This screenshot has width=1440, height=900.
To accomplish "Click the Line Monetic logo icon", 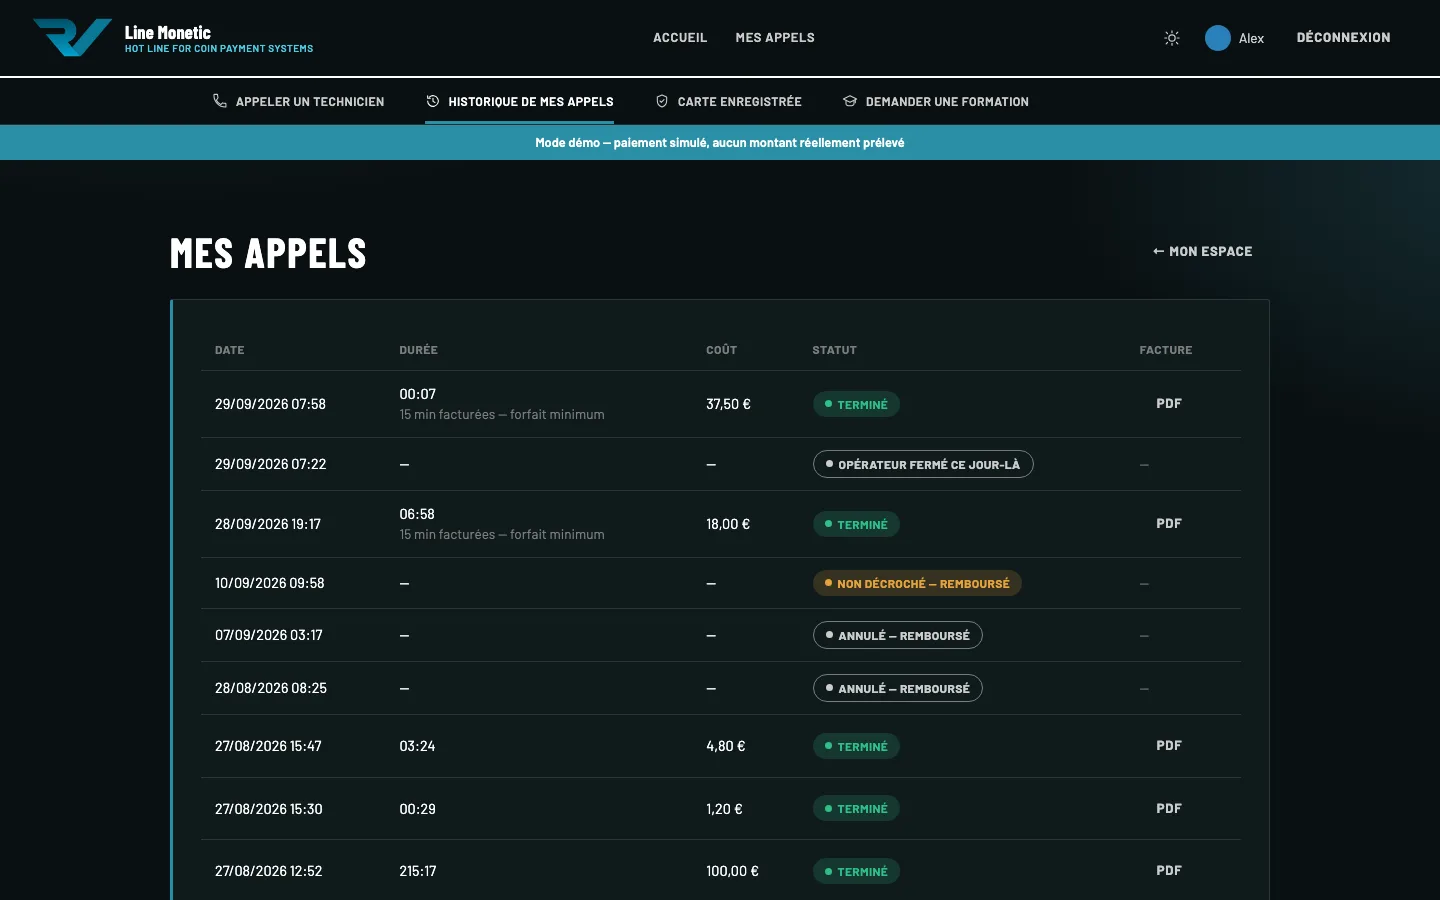I will (73, 38).
